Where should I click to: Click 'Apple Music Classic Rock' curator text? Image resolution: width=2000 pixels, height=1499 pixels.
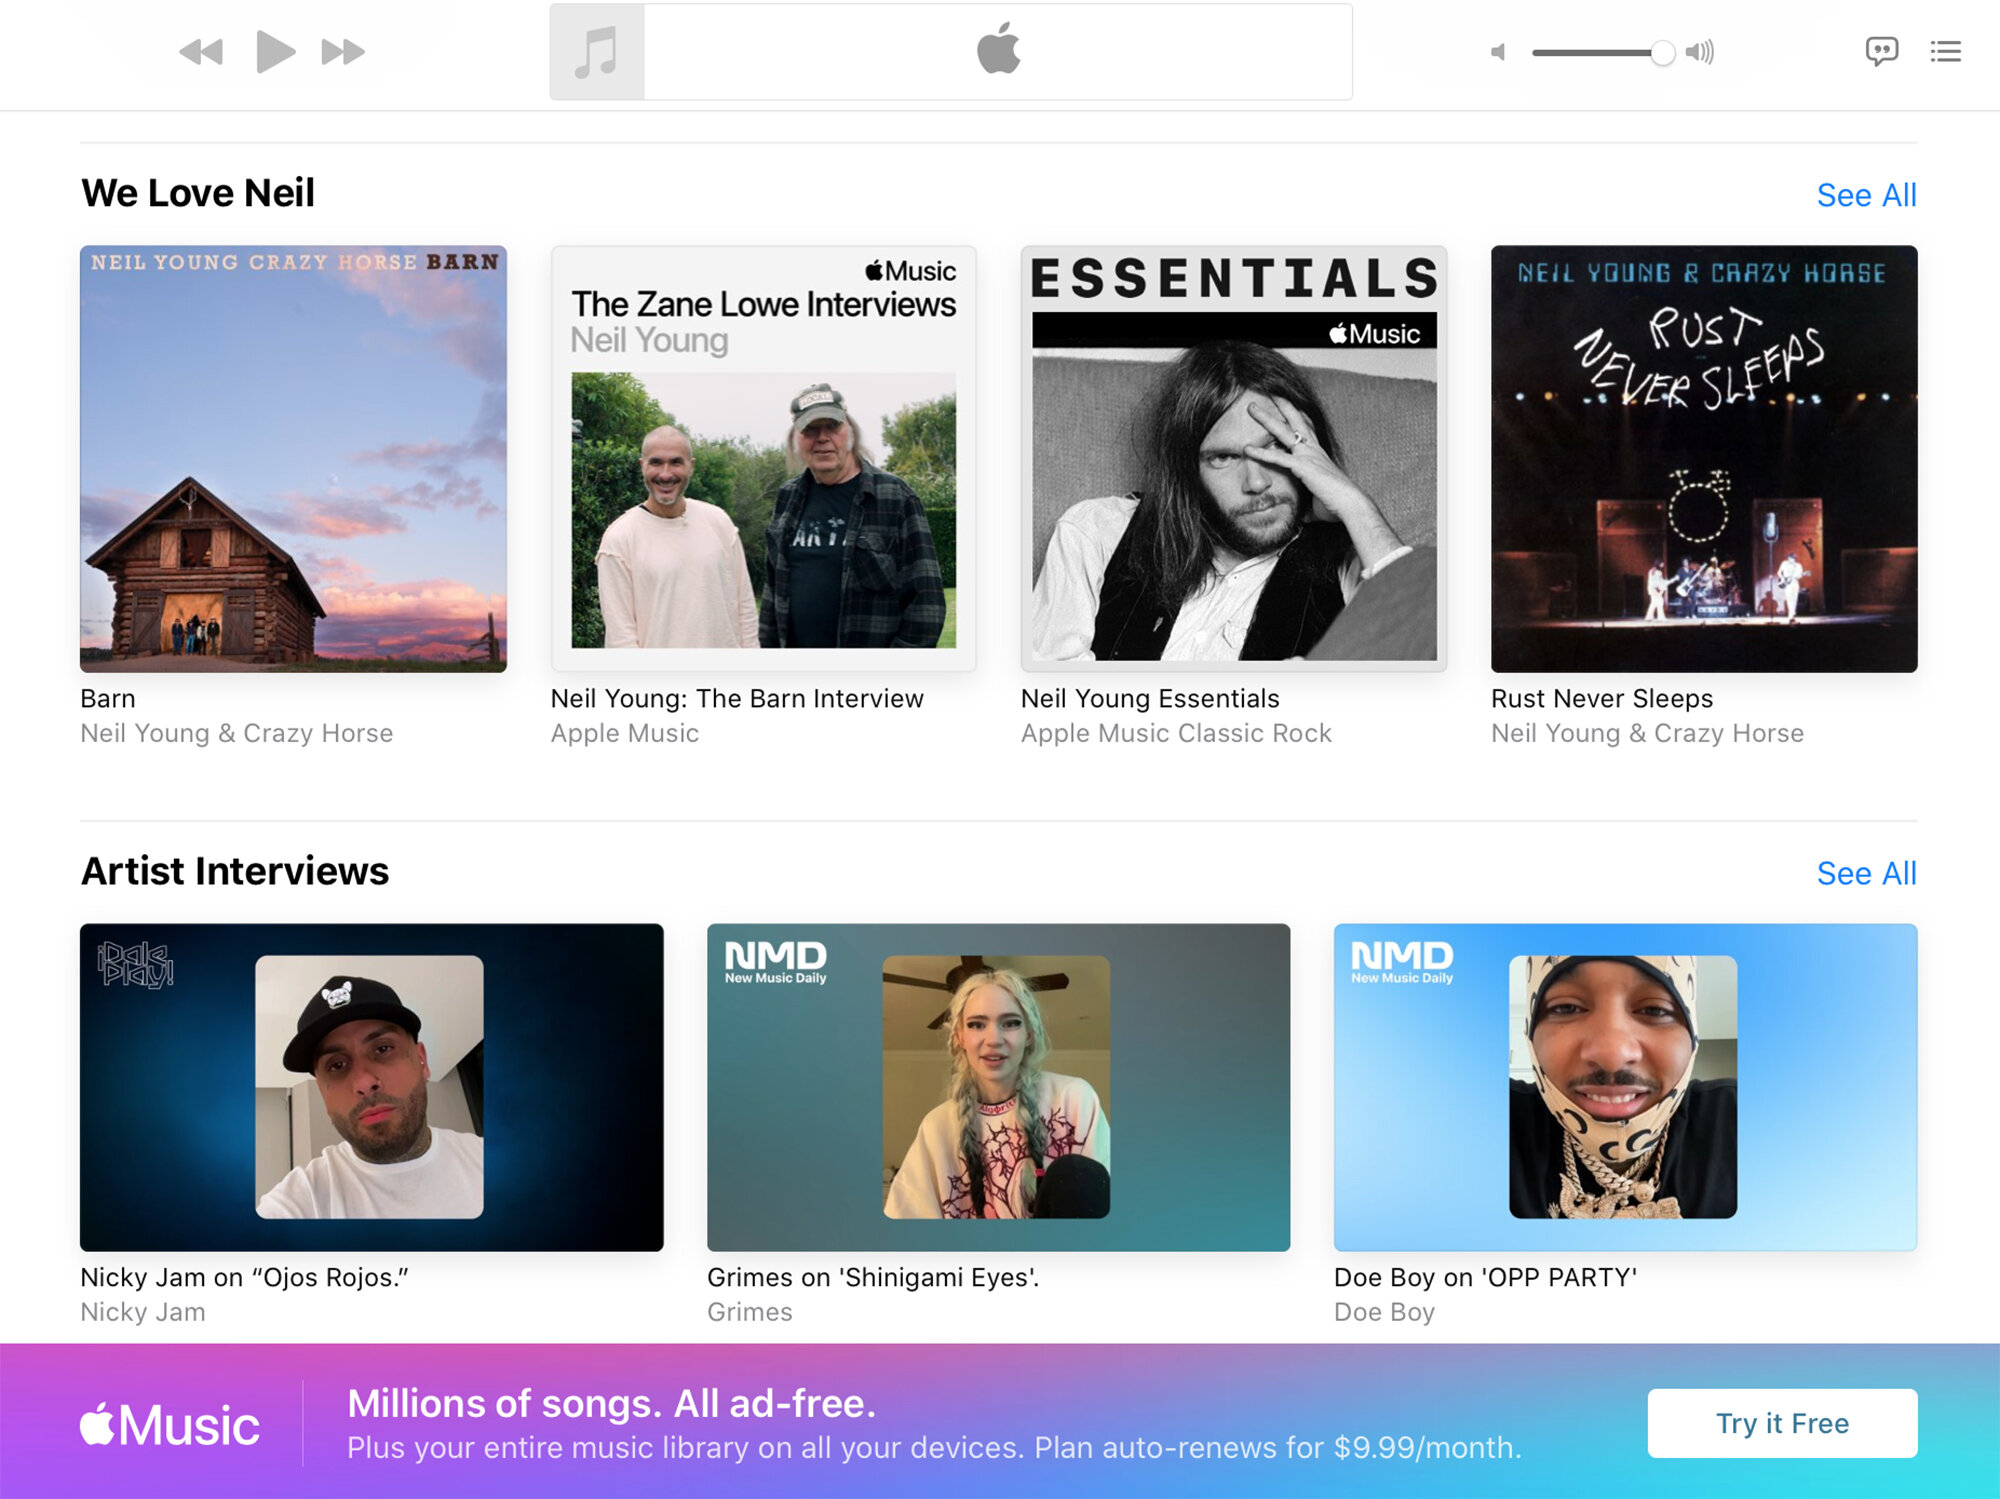1176,733
